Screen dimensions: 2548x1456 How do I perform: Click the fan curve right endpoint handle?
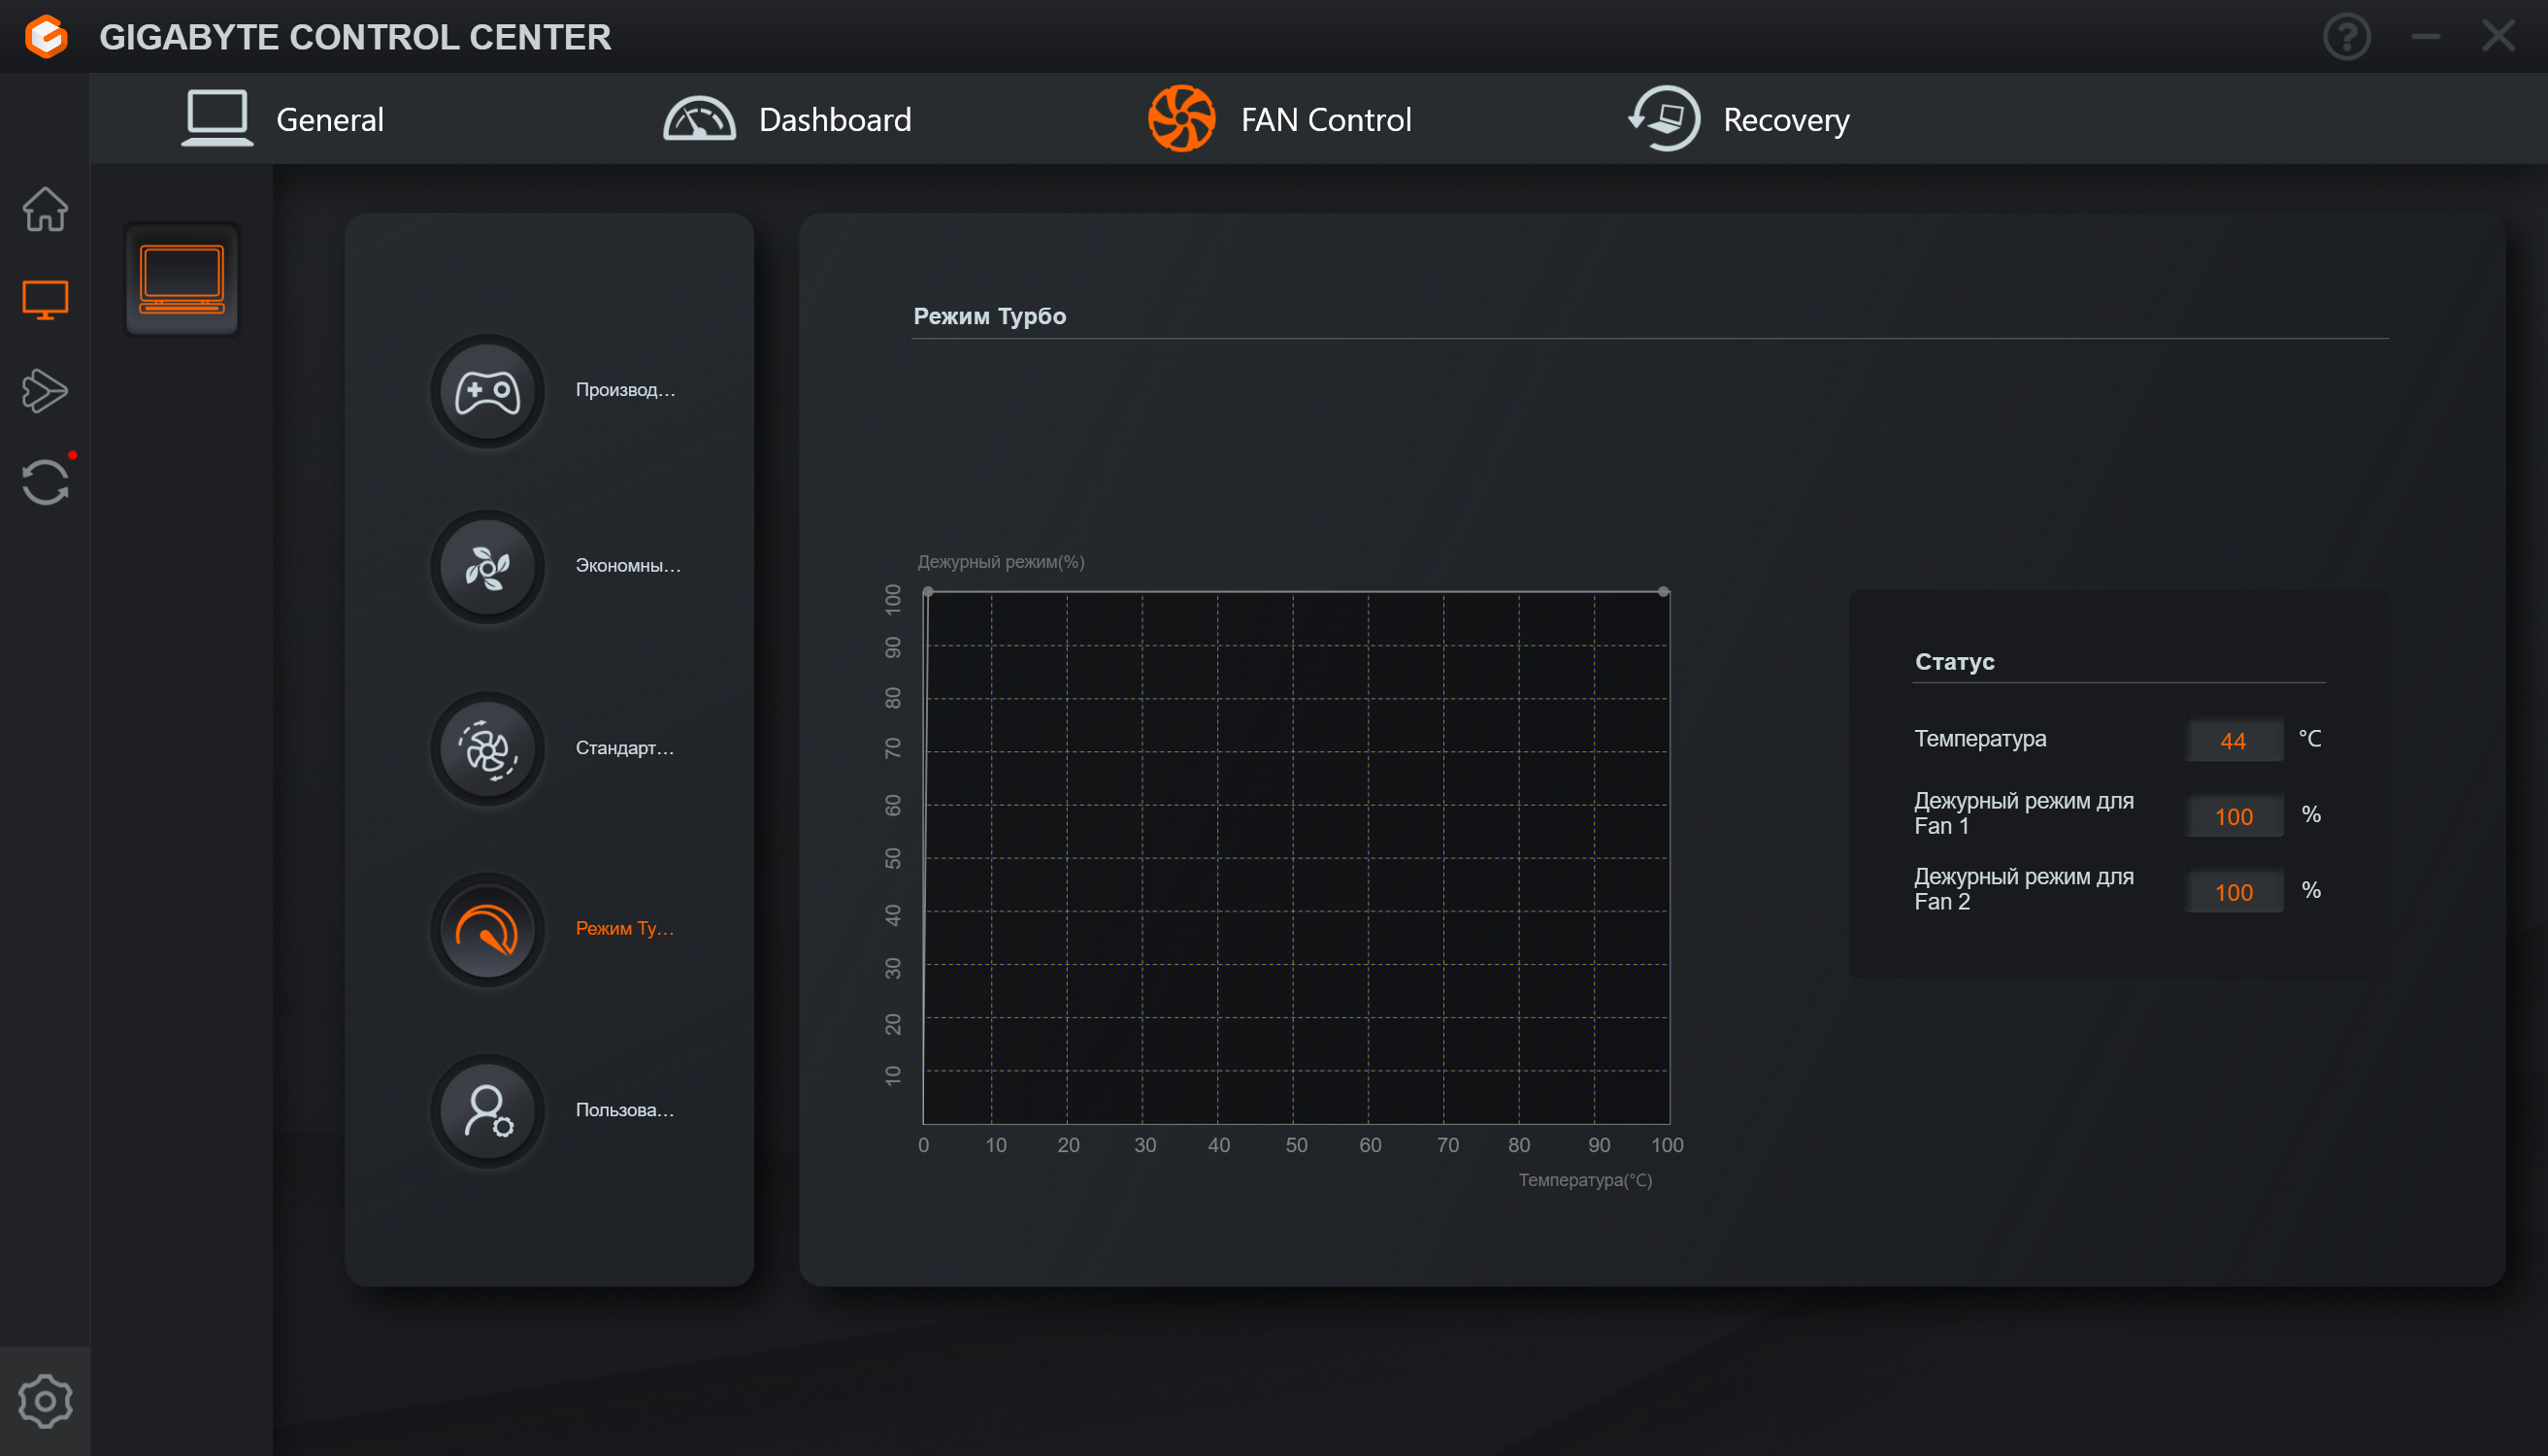tap(1663, 592)
